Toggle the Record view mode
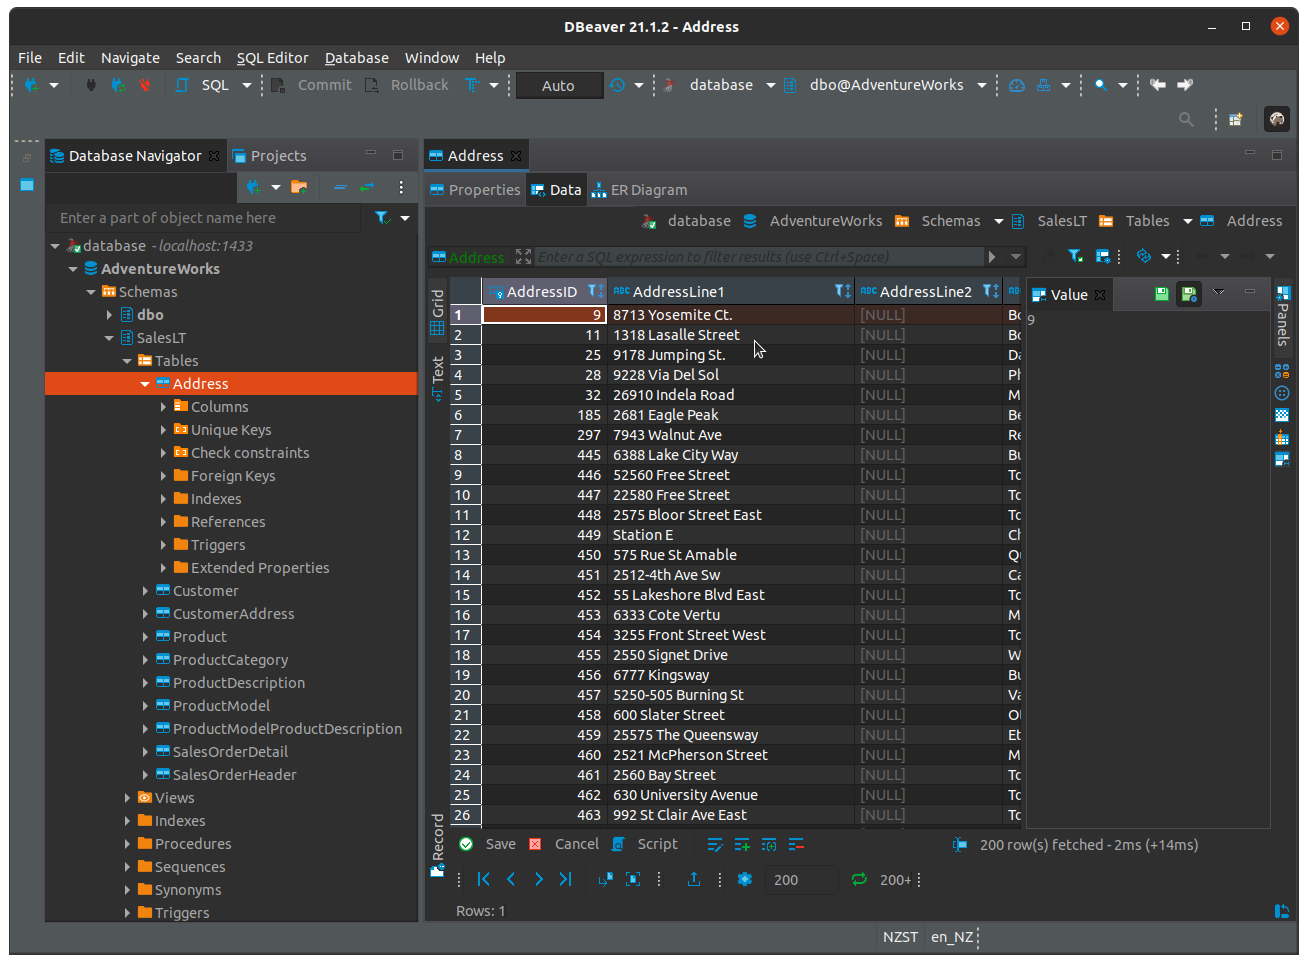This screenshot has height=964, width=1308. pyautogui.click(x=437, y=845)
